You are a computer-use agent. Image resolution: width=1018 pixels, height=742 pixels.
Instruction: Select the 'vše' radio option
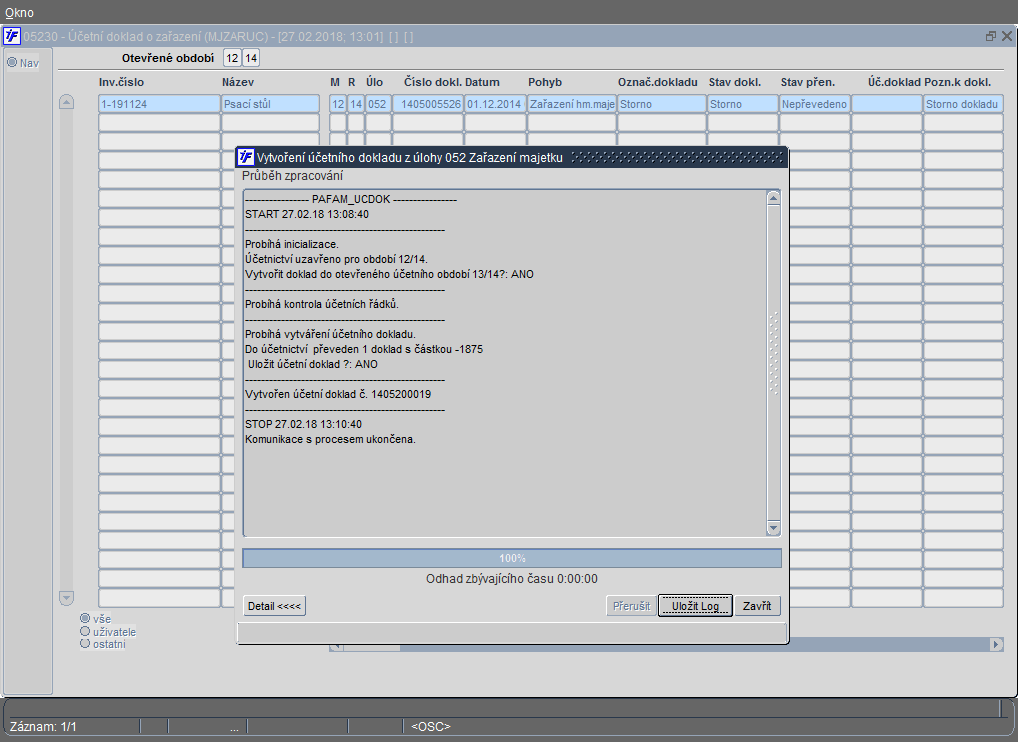coord(85,619)
